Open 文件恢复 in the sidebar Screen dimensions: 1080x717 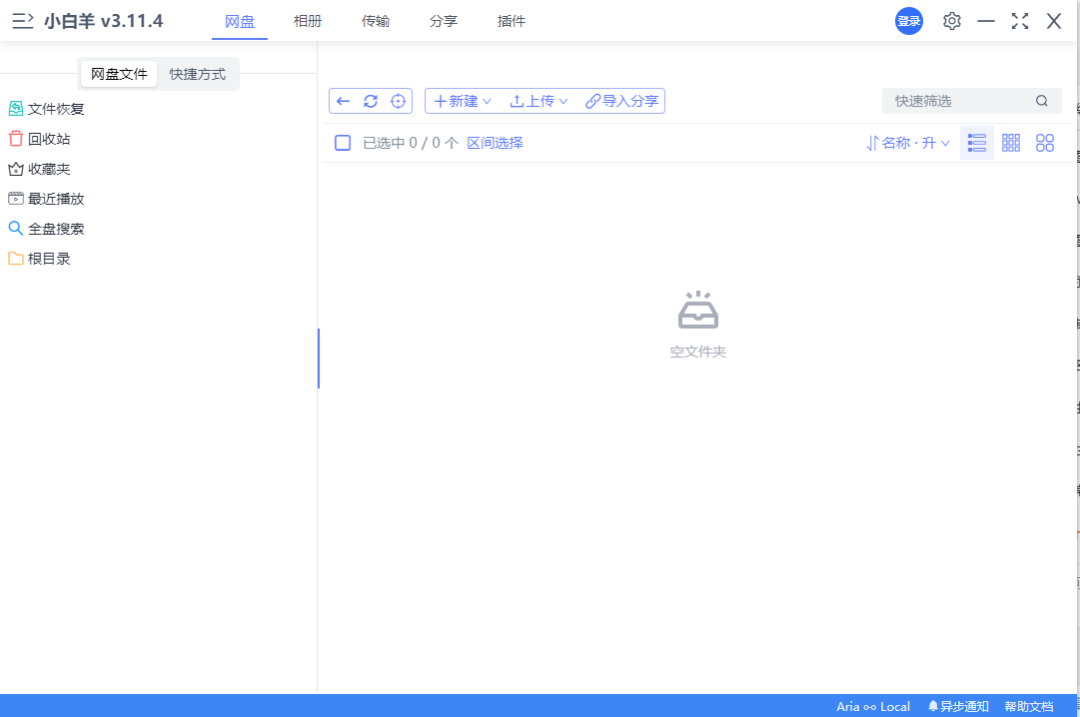(45, 108)
